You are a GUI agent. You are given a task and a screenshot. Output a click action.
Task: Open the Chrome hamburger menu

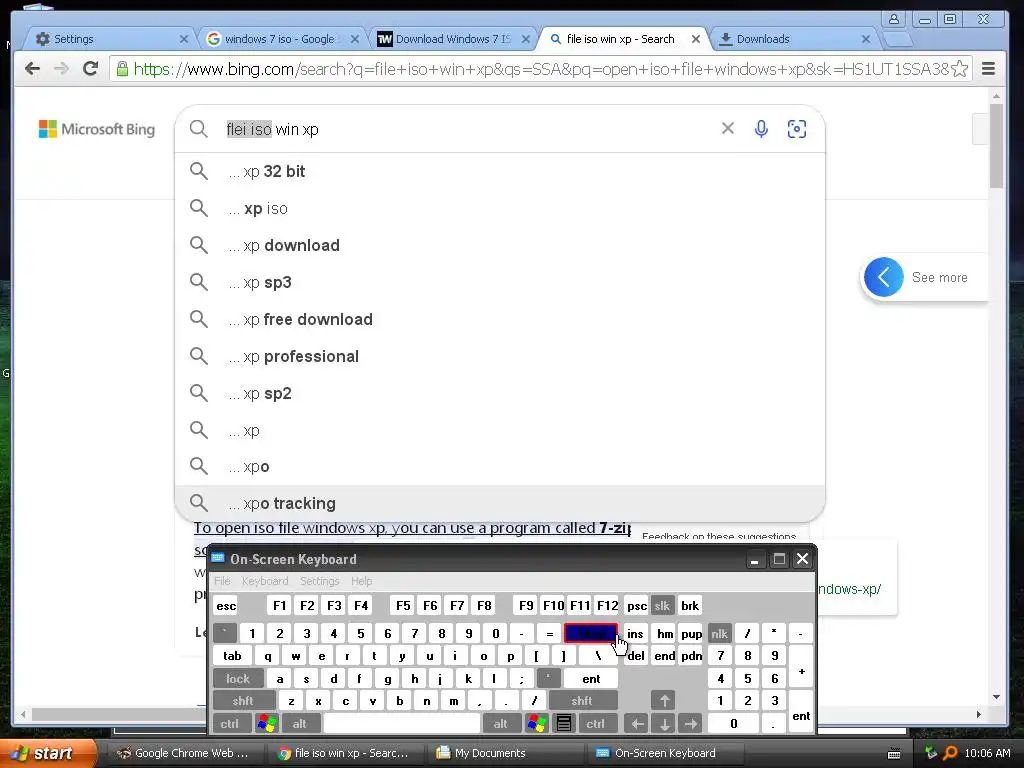(989, 69)
